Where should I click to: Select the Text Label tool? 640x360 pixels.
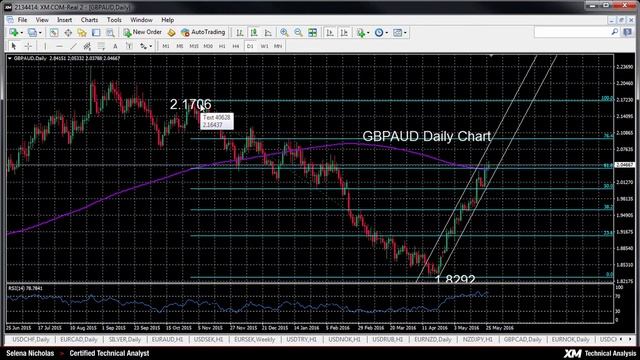pos(129,46)
